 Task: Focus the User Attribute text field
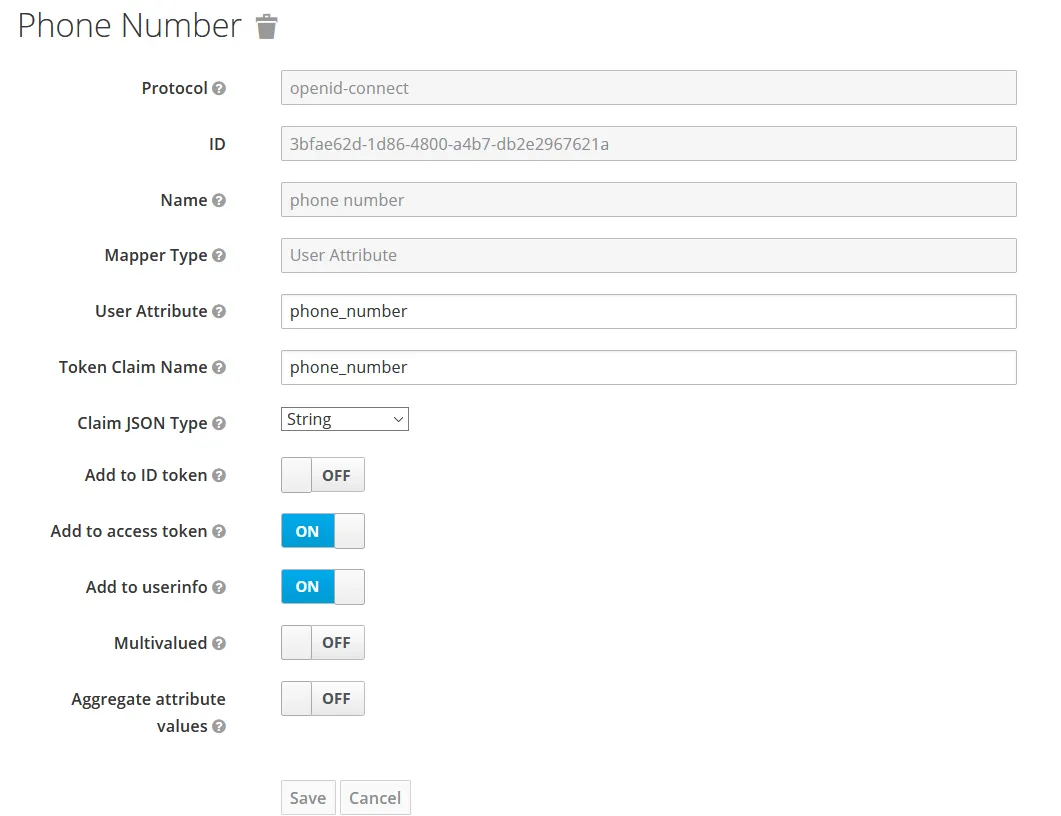648,311
